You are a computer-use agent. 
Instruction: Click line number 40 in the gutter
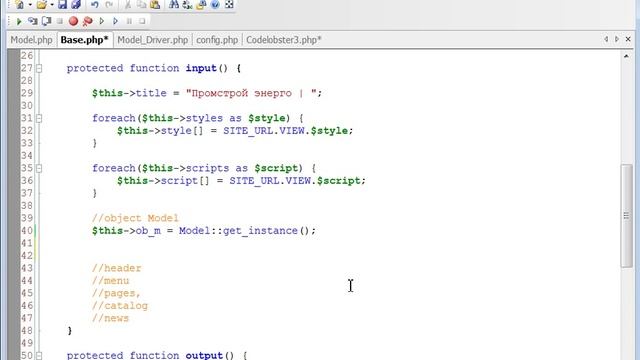point(27,231)
